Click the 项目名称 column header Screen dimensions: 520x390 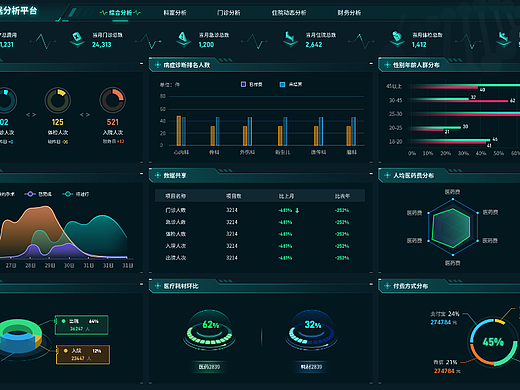click(x=176, y=196)
